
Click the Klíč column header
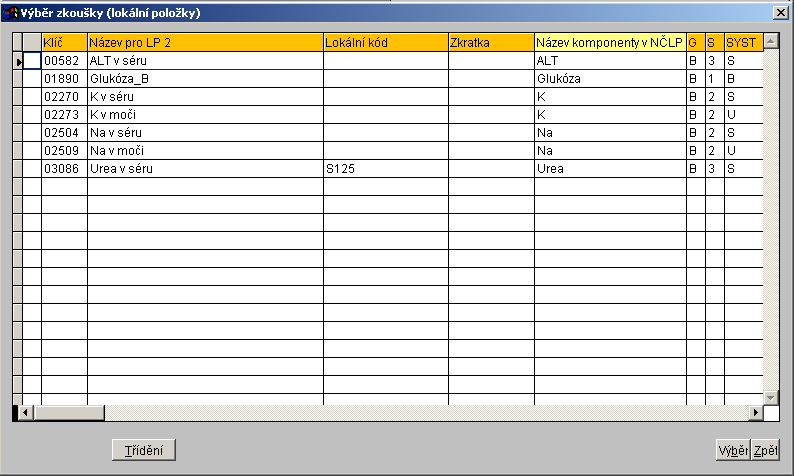tap(64, 42)
